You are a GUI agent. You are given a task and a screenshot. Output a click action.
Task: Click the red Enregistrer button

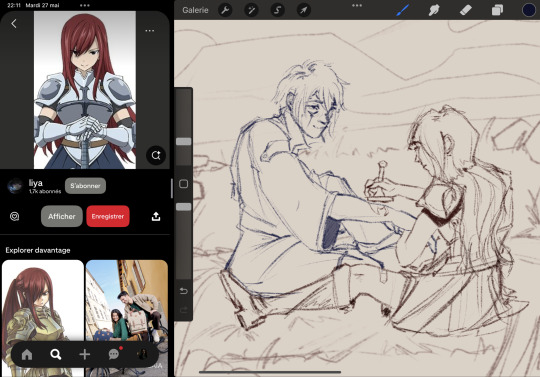(108, 216)
